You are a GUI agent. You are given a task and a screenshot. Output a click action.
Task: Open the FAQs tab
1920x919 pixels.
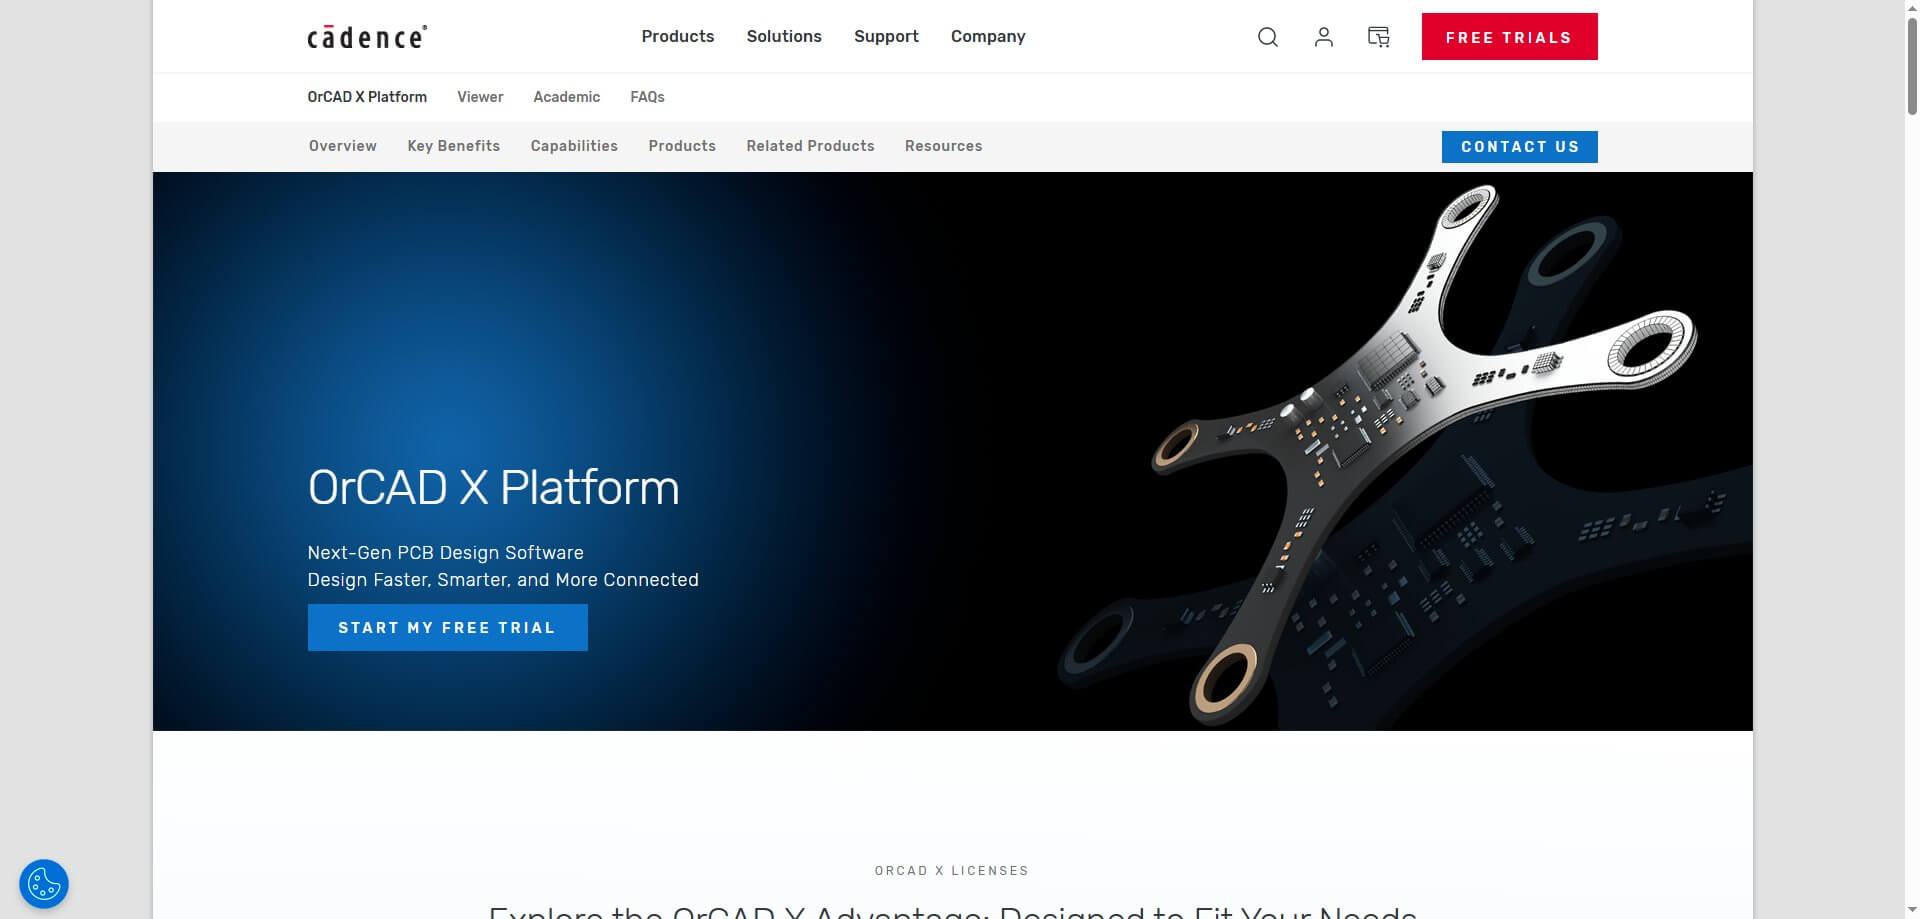click(x=647, y=97)
